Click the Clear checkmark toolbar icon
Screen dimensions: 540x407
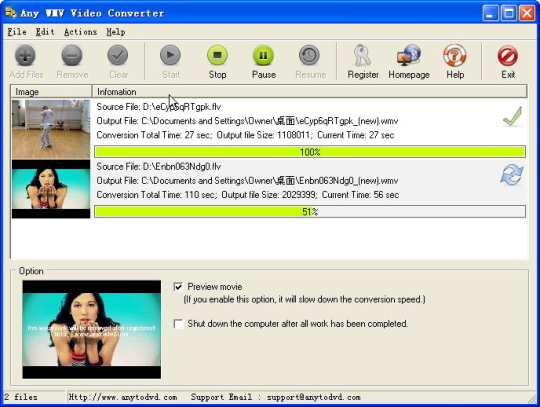click(118, 55)
